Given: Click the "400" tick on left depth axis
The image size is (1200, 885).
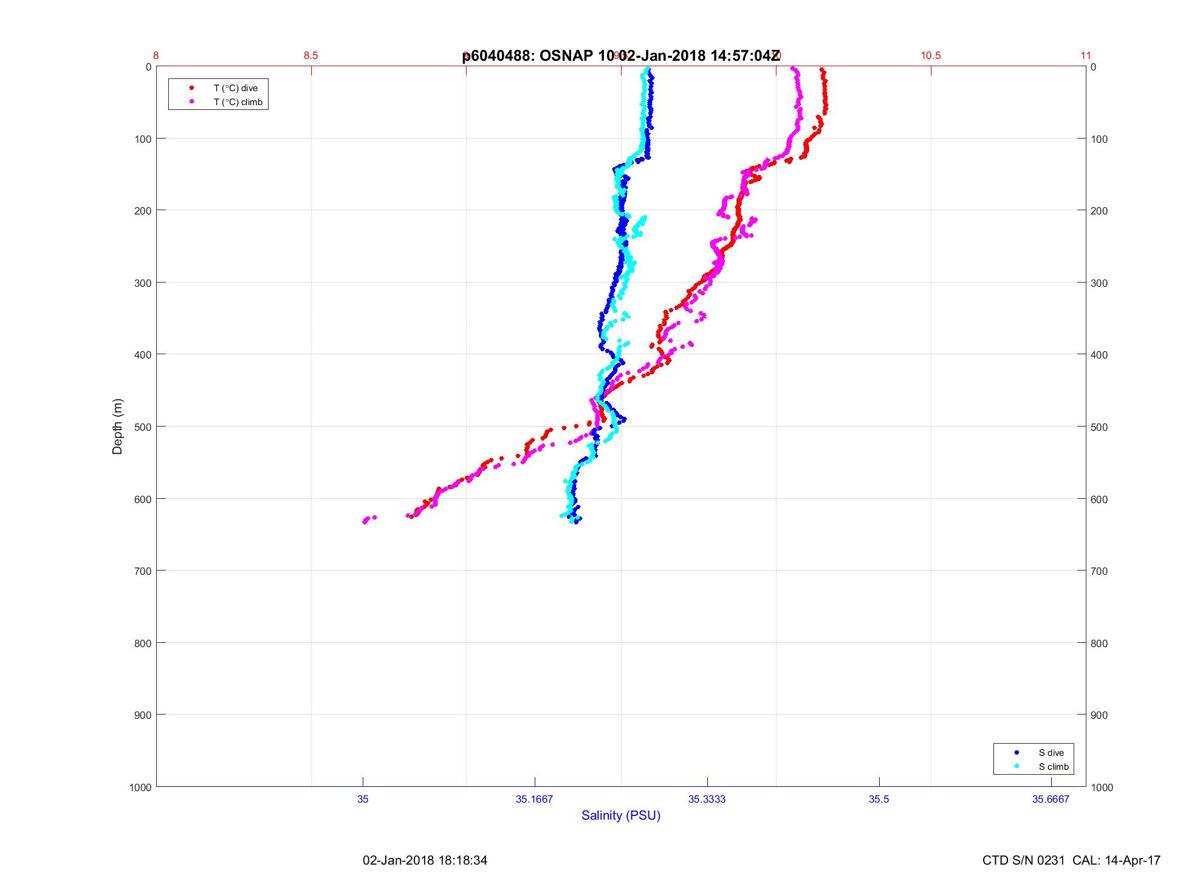Looking at the screenshot, I should (x=141, y=355).
